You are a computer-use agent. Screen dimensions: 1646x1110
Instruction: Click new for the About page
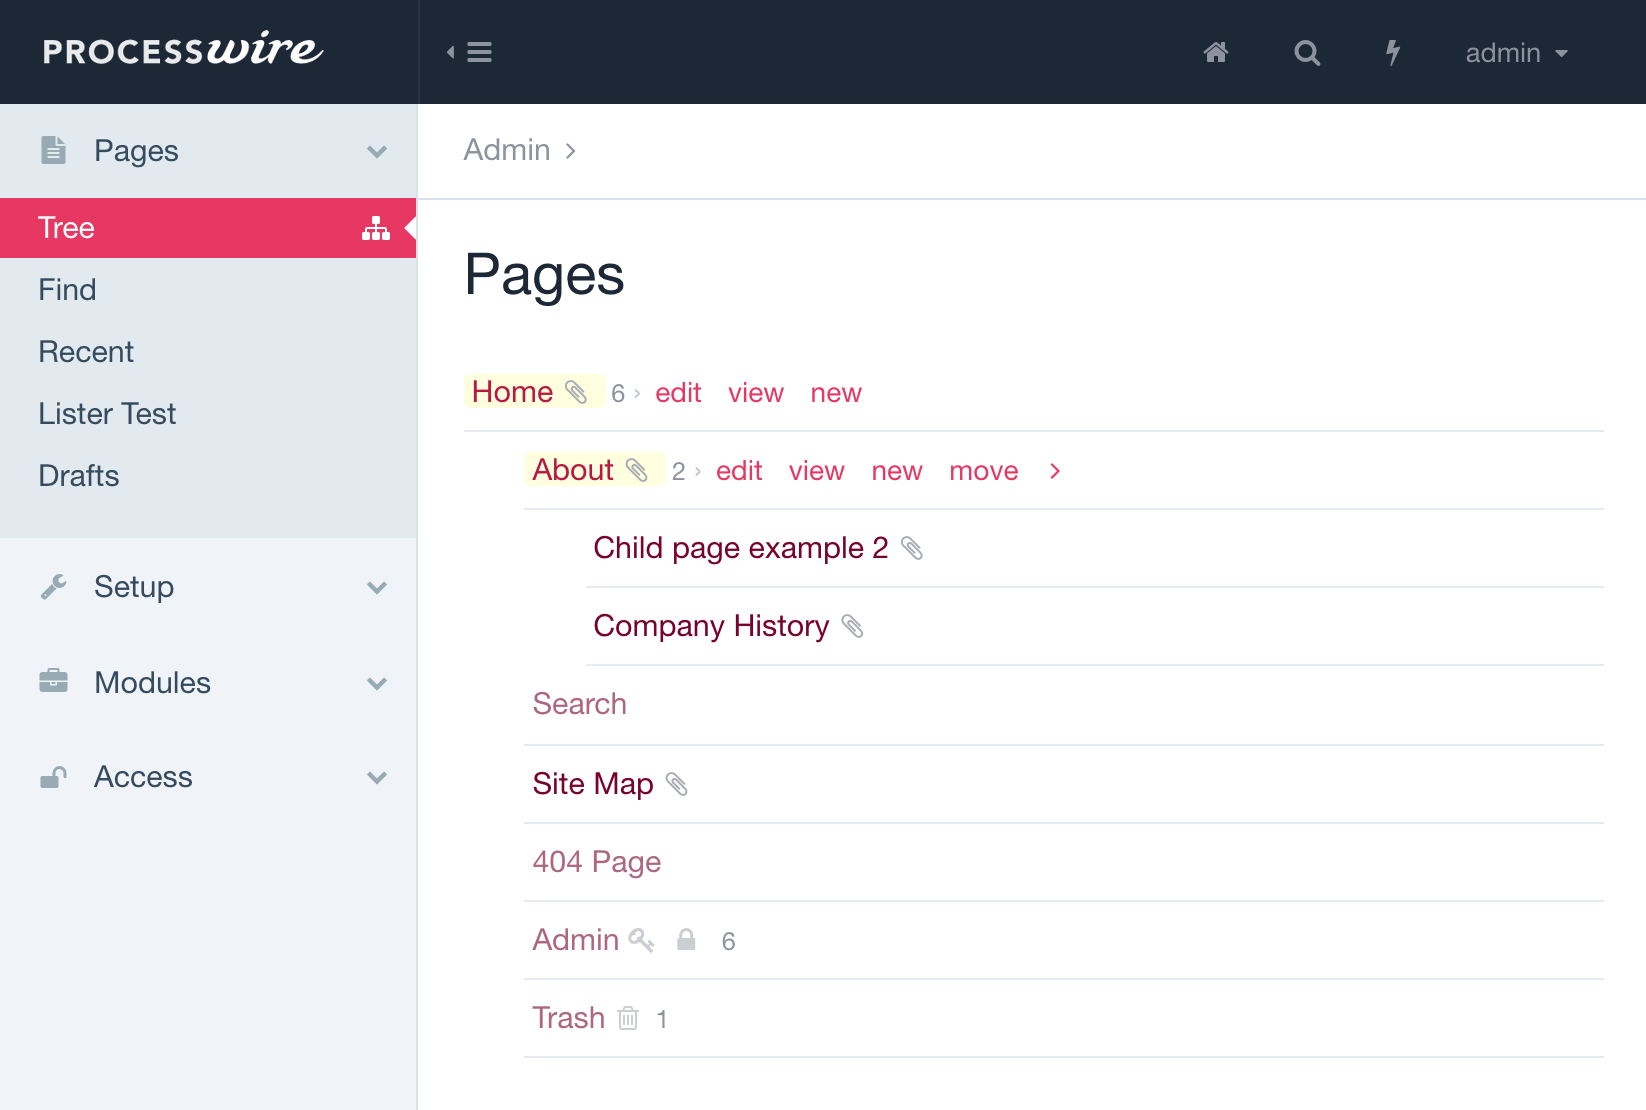click(x=897, y=471)
